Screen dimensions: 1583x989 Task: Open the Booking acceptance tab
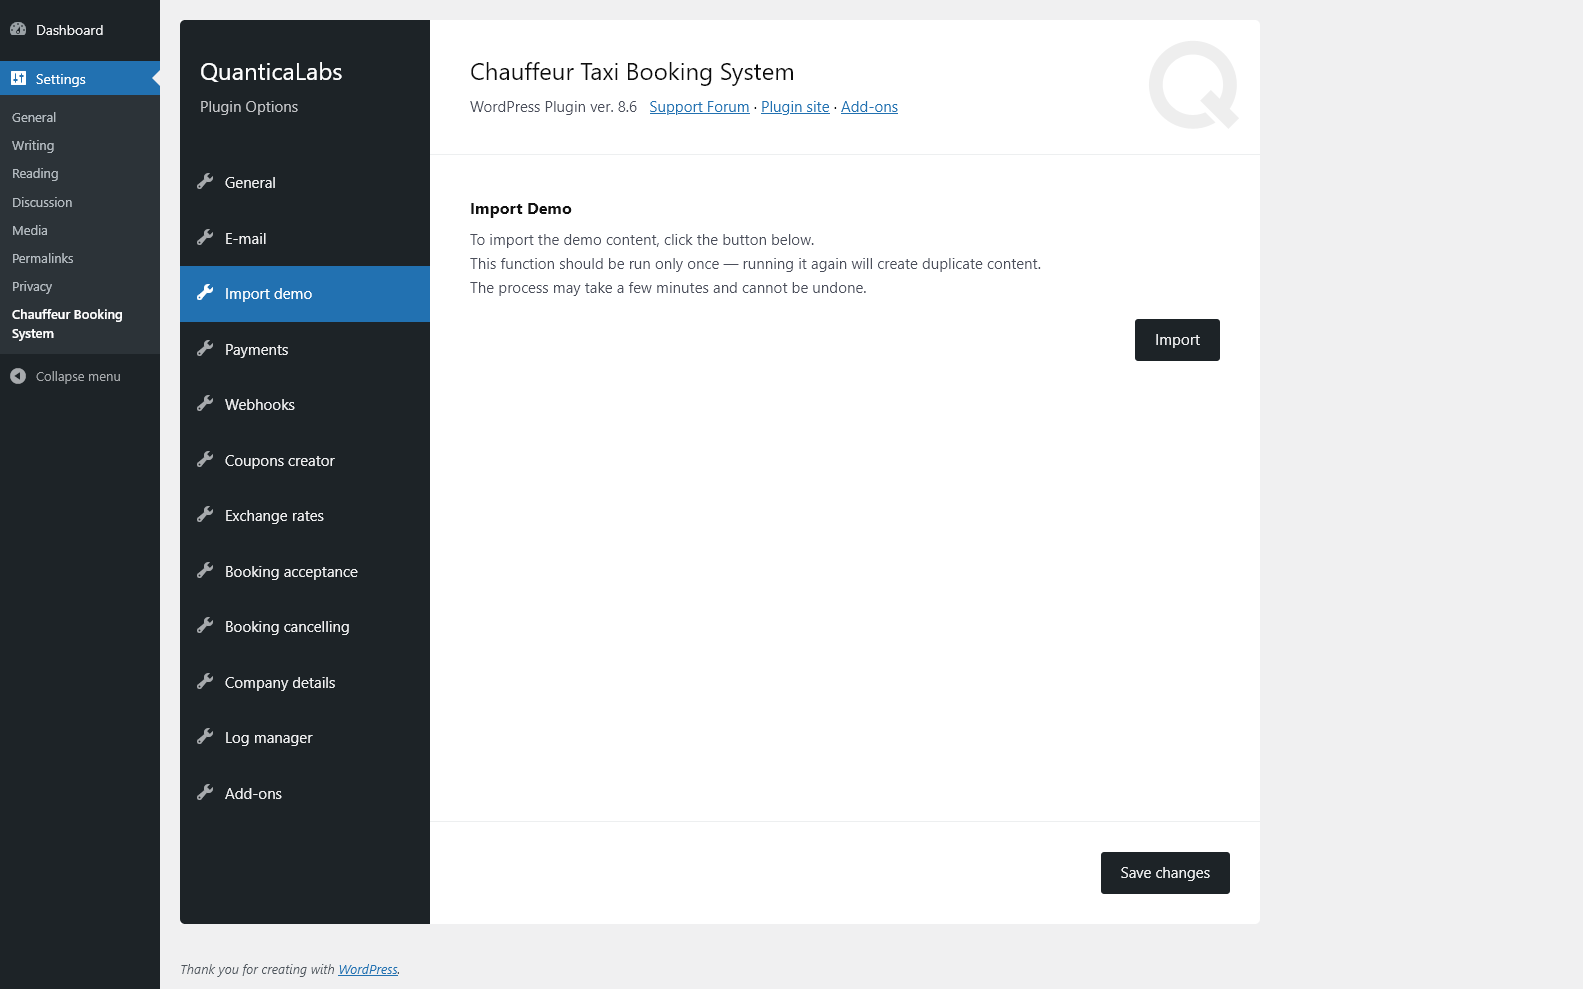click(x=305, y=572)
